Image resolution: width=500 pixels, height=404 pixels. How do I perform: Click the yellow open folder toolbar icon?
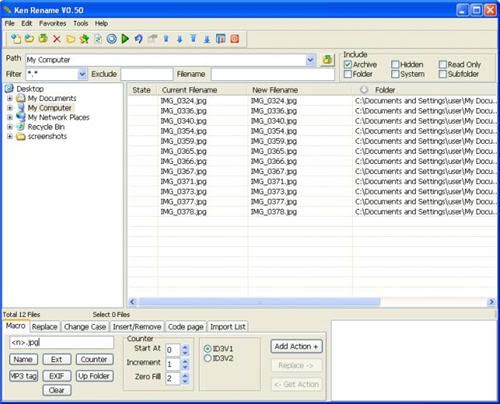70,39
